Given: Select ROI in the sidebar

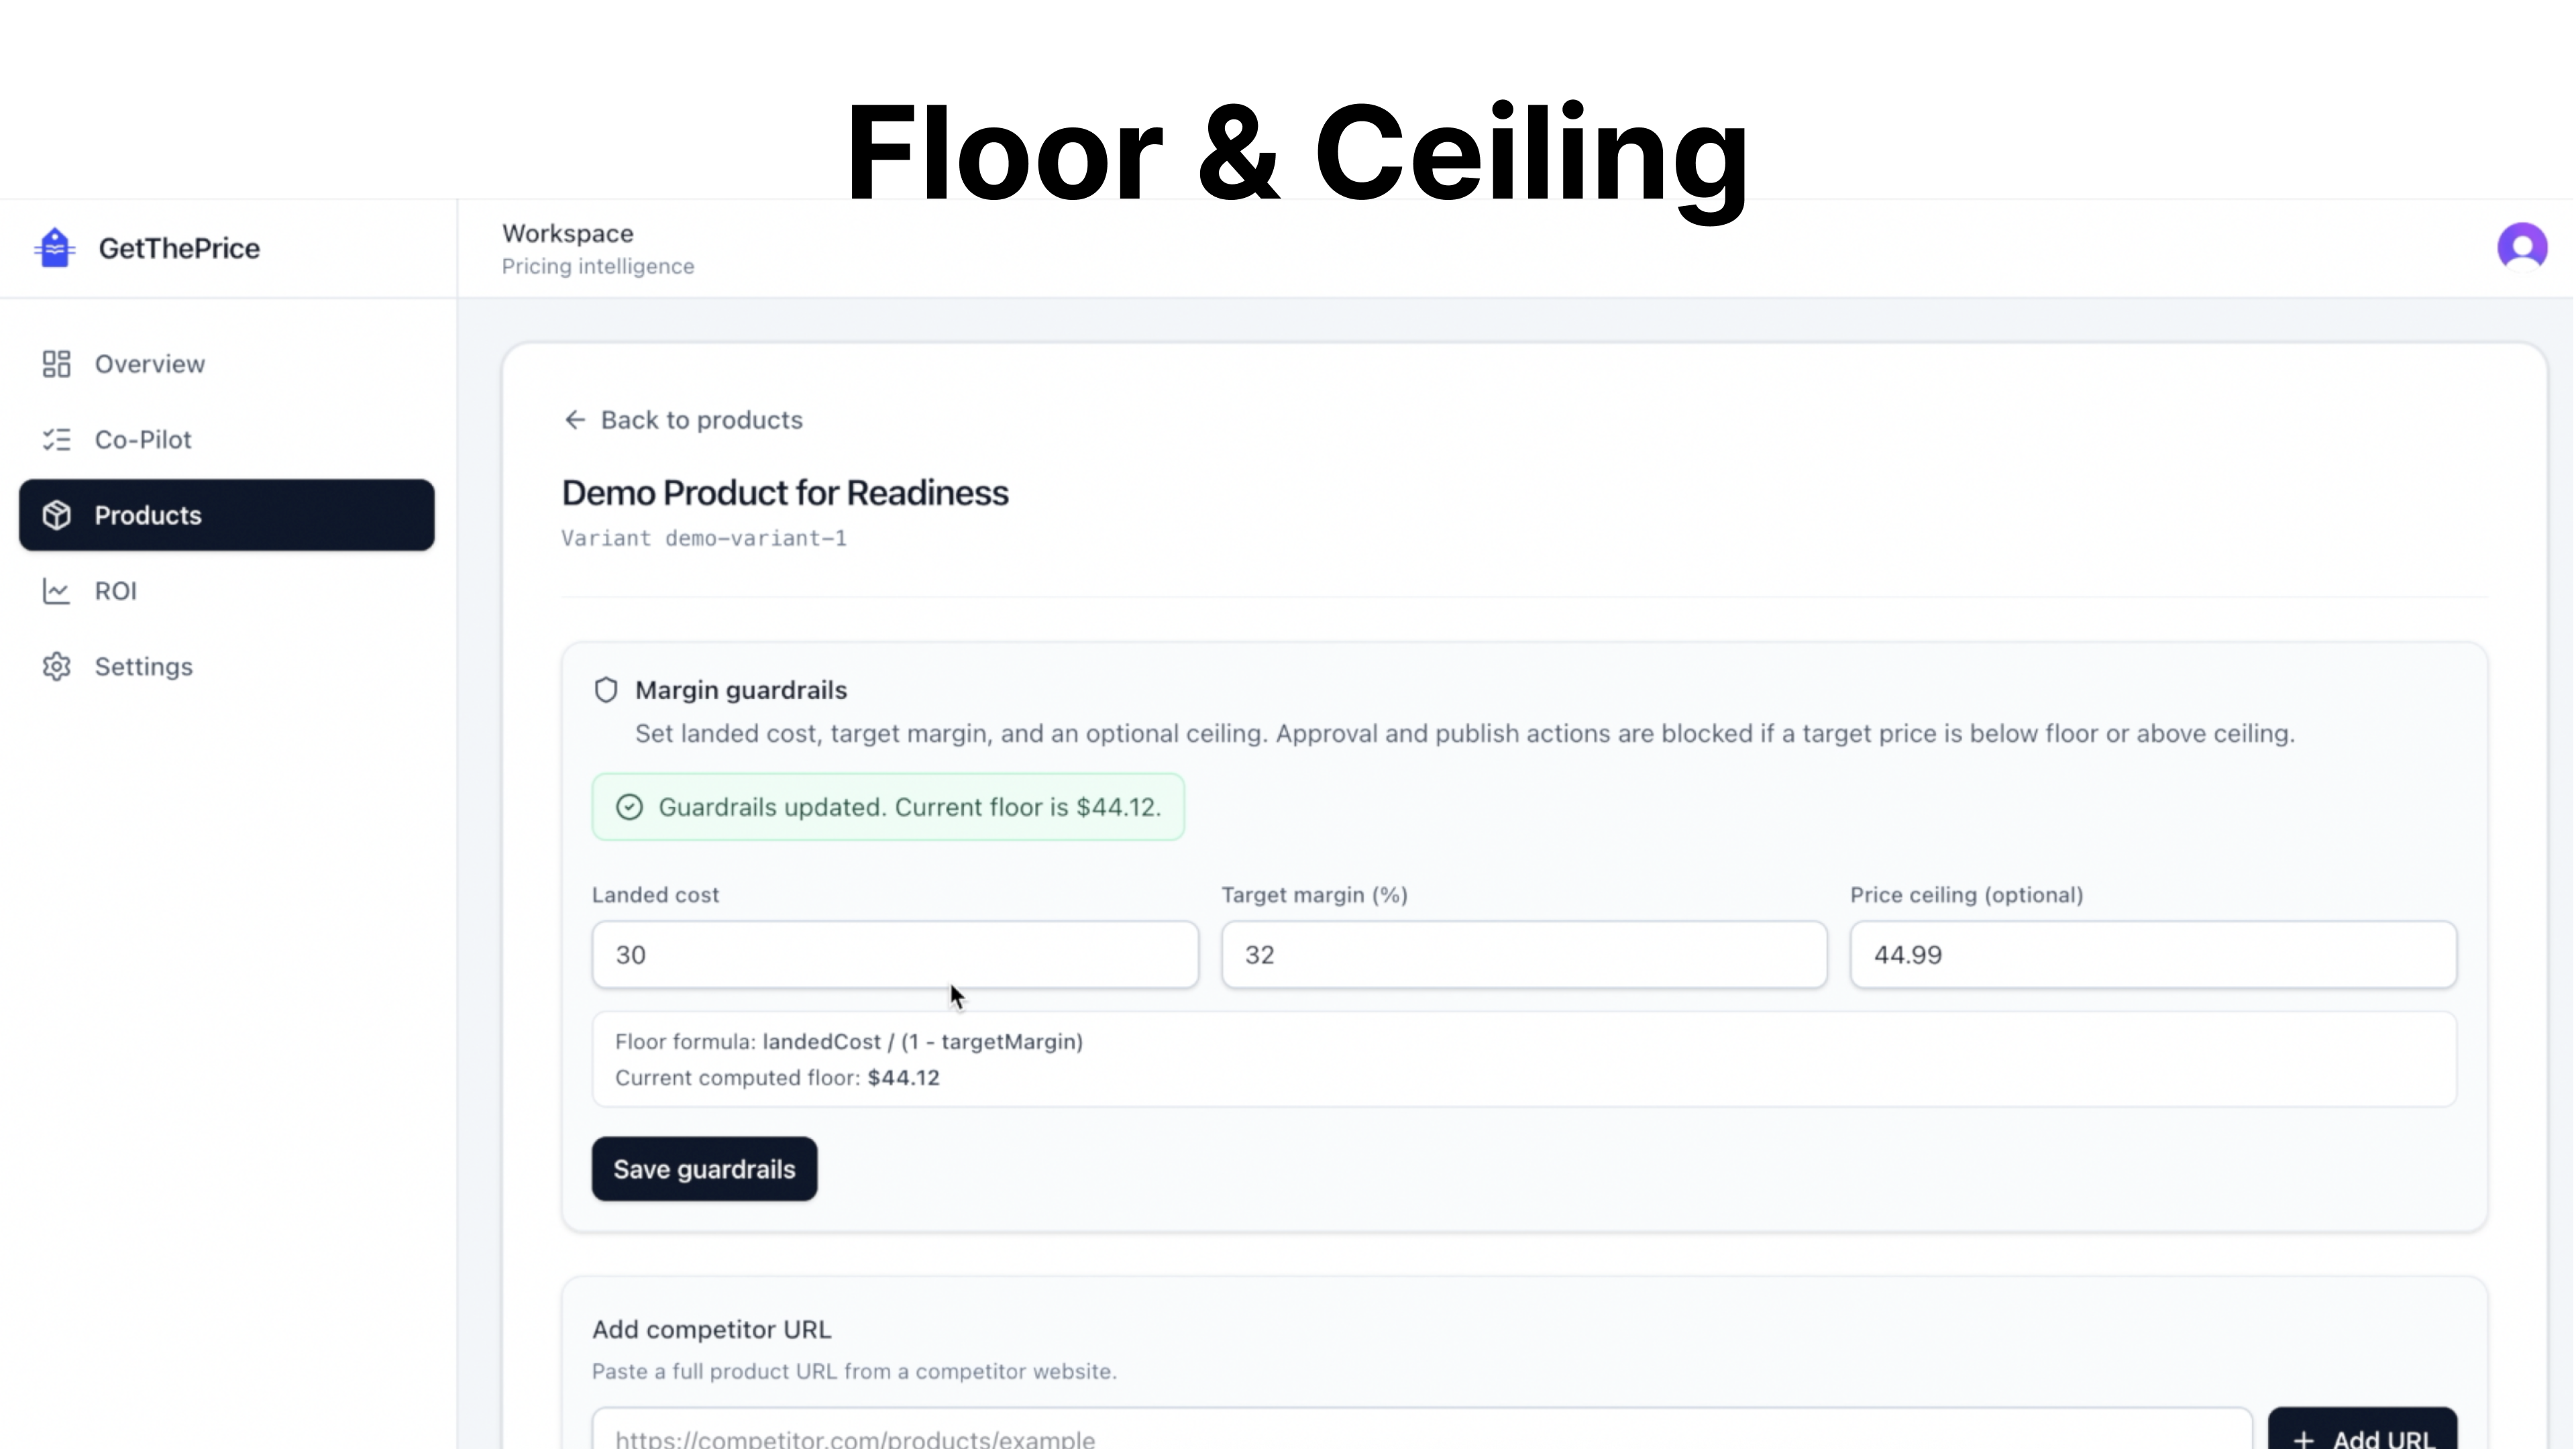Looking at the screenshot, I should pyautogui.click(x=116, y=591).
